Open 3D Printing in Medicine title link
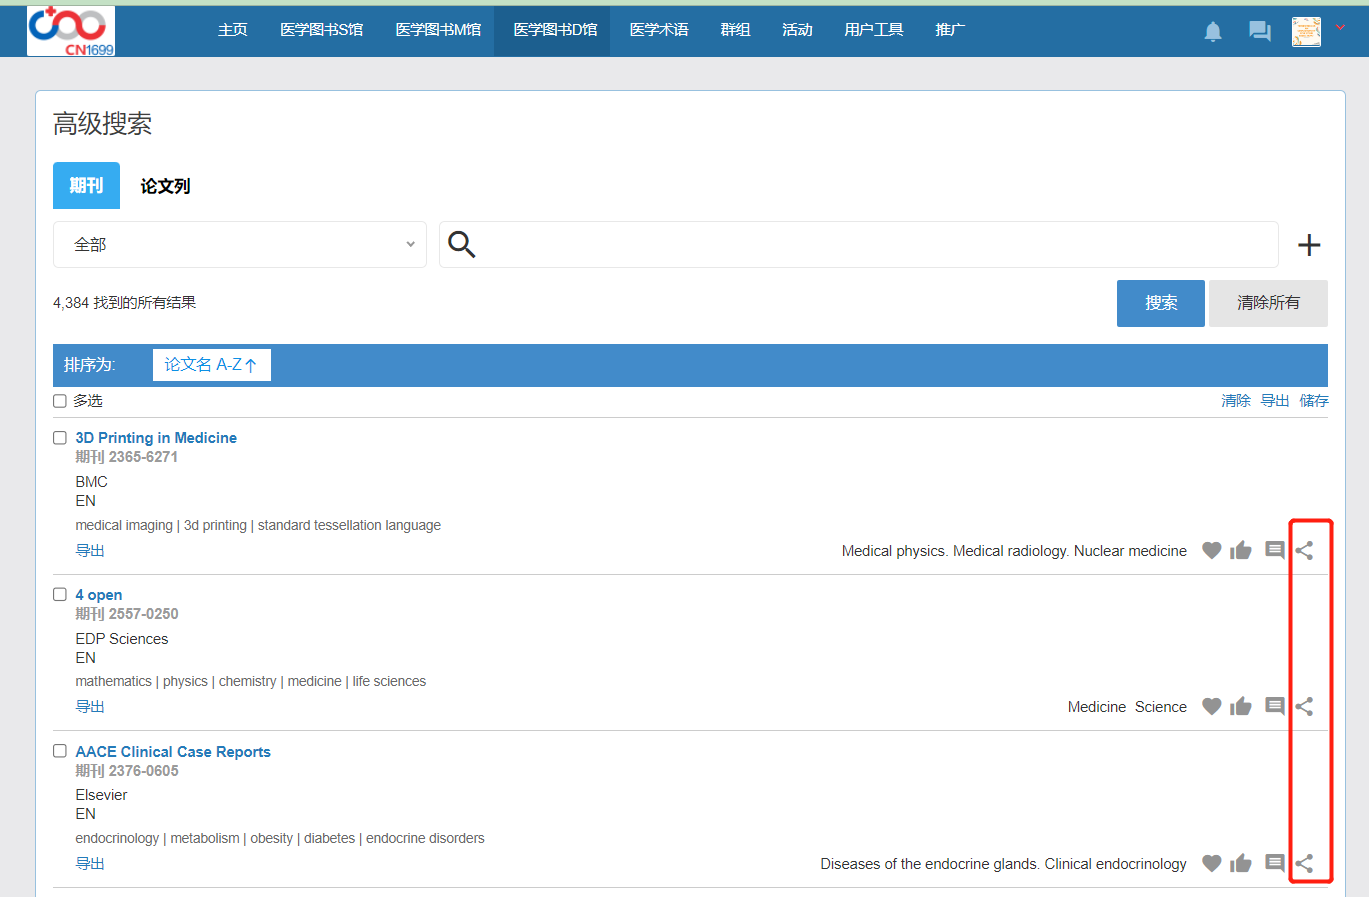The height and width of the screenshot is (897, 1369). [x=156, y=438]
